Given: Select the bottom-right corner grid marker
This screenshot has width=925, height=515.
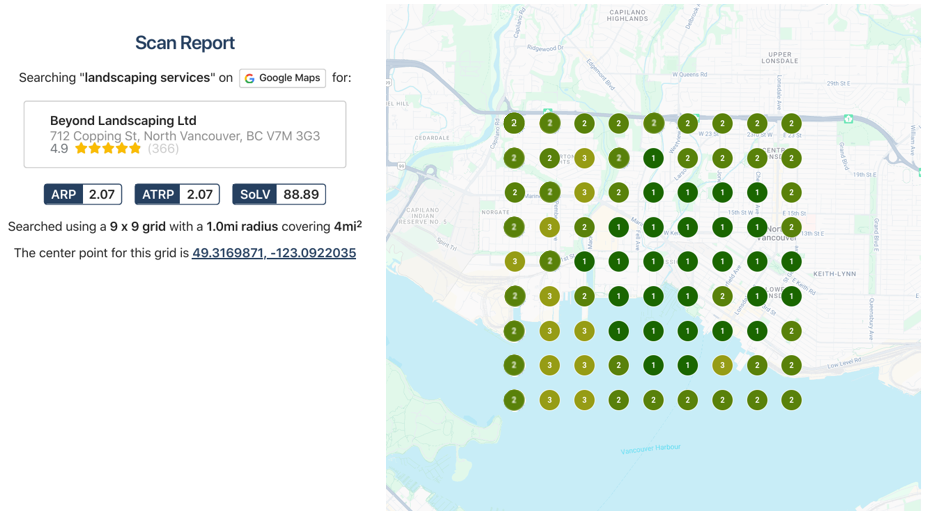Looking at the screenshot, I should tap(791, 400).
